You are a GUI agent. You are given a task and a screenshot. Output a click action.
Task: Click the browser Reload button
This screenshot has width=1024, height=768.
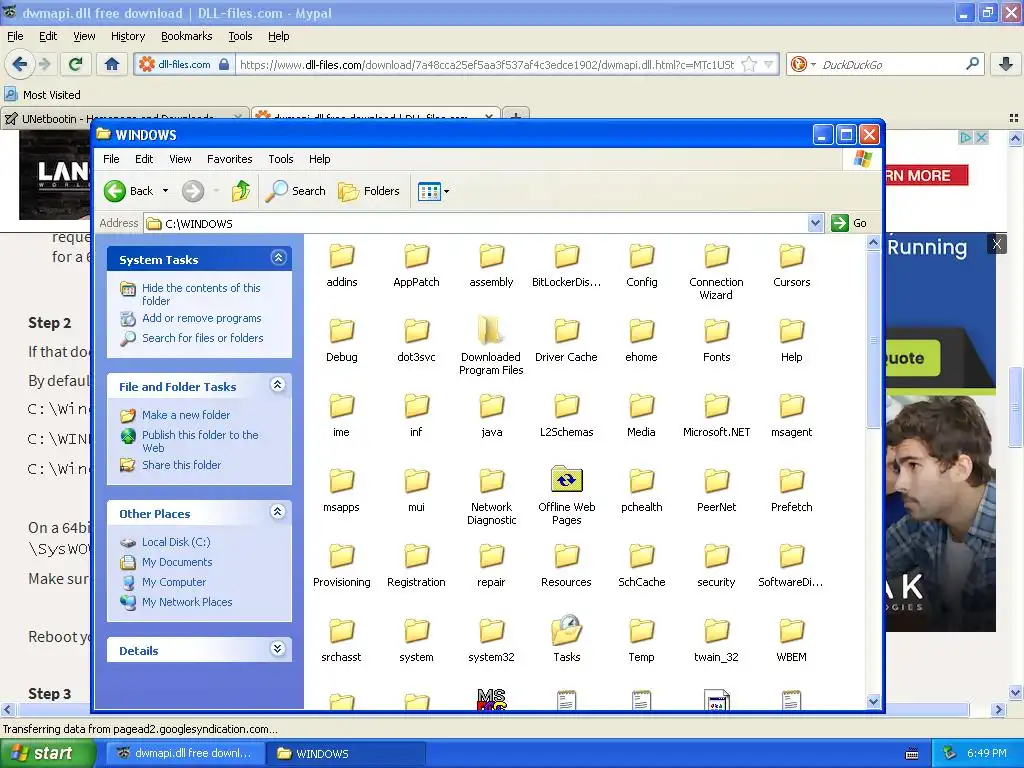coord(75,64)
